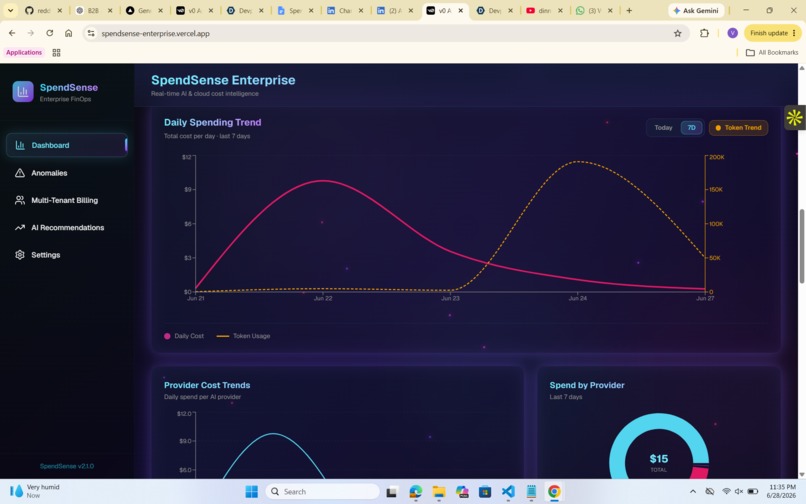The image size is (806, 504).
Task: Open the Dashboard sidebar item
Action: coord(67,145)
